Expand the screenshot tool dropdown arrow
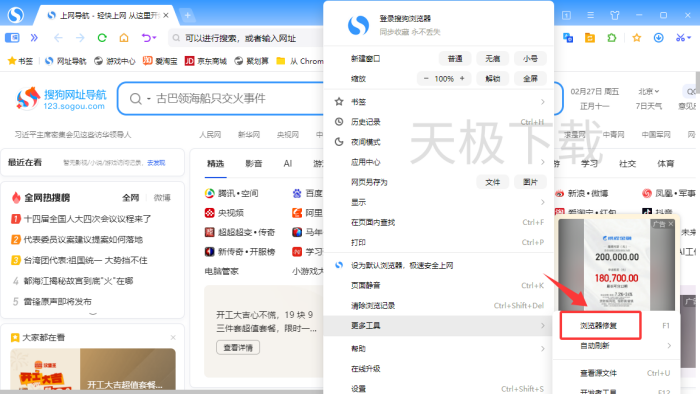The image size is (700, 394). point(689,38)
